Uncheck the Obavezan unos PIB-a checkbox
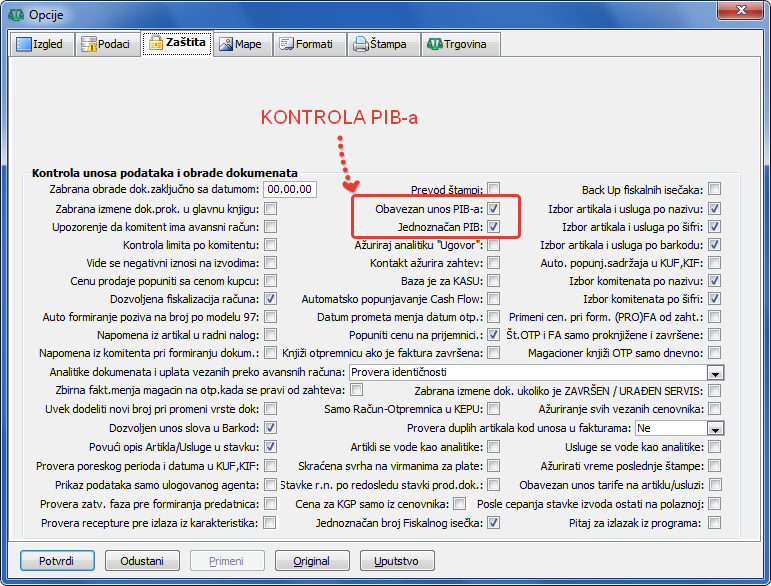Screen dimensions: 771x586 [494, 209]
